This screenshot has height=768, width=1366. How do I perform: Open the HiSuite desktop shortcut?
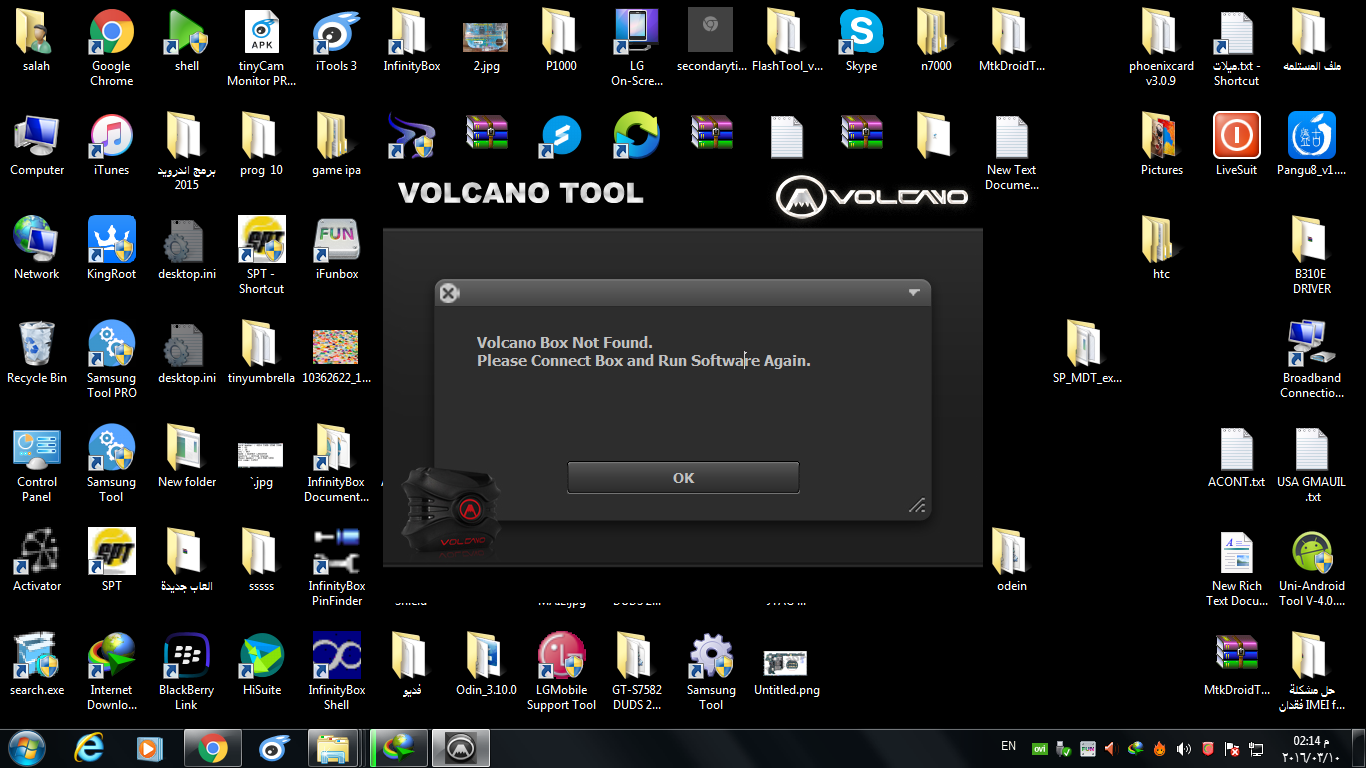[x=261, y=666]
